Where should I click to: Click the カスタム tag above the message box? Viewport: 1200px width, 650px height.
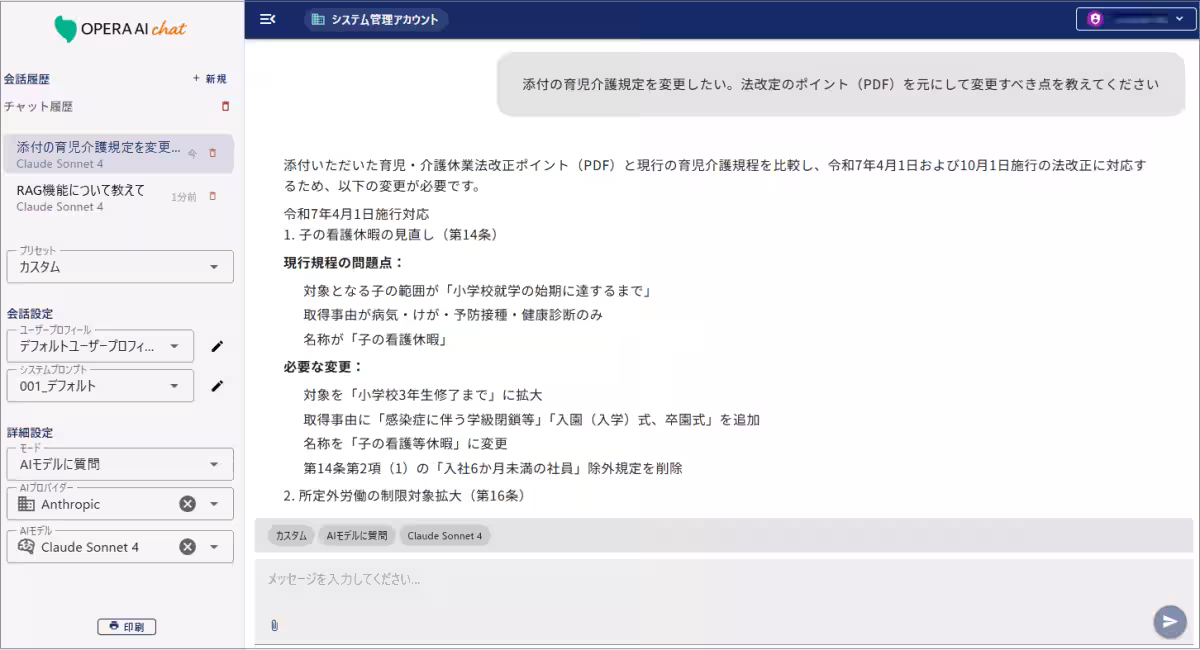point(290,536)
